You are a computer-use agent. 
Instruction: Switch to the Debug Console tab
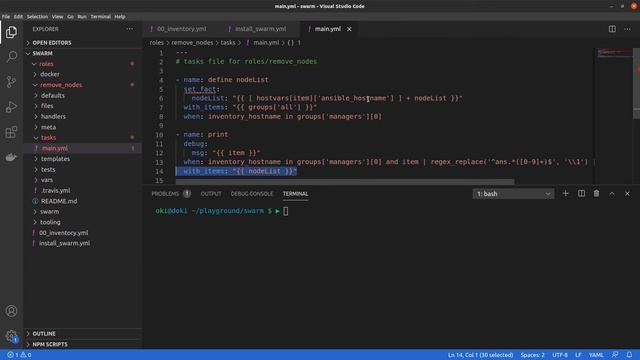click(x=252, y=193)
